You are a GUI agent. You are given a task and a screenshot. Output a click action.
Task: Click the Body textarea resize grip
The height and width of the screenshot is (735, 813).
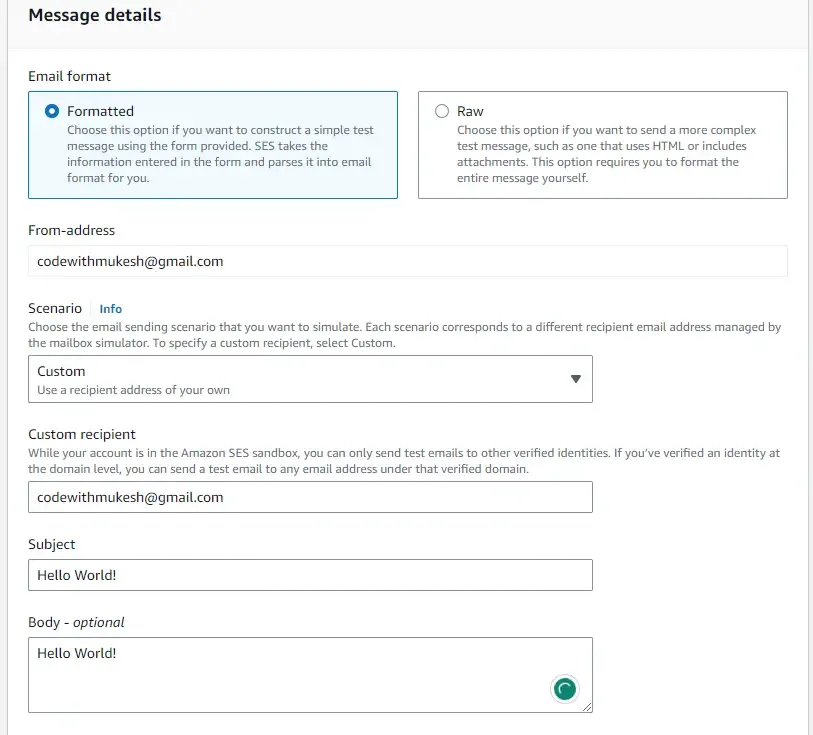click(588, 709)
